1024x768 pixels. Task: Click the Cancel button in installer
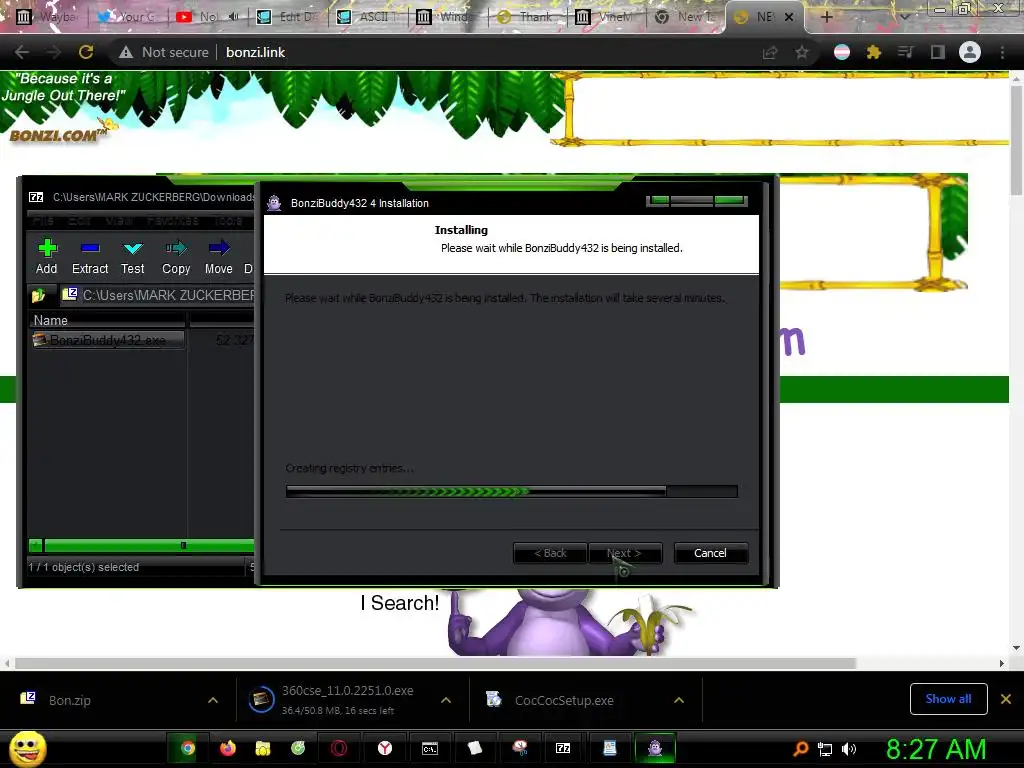tap(710, 553)
